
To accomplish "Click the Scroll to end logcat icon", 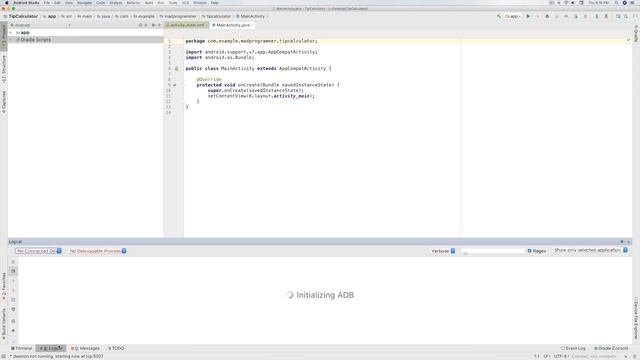I will point(13,271).
